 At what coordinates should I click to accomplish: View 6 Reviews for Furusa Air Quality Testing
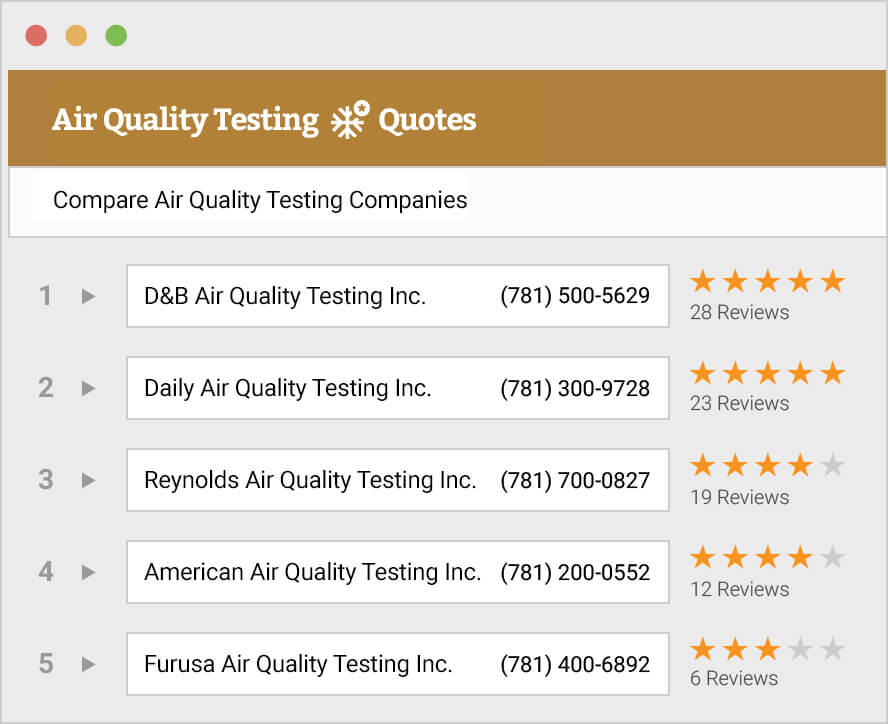[x=734, y=678]
